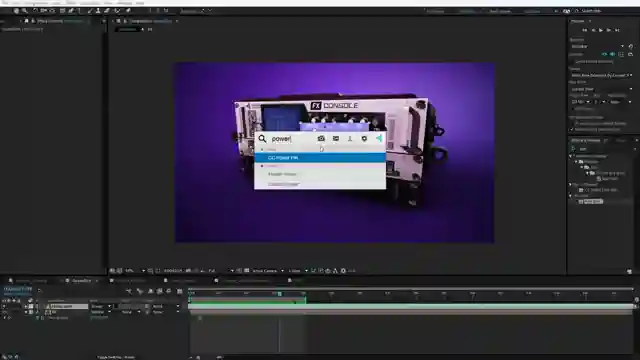Click the Effects & Presets search field
This screenshot has width=640, height=360.
(x=602, y=149)
